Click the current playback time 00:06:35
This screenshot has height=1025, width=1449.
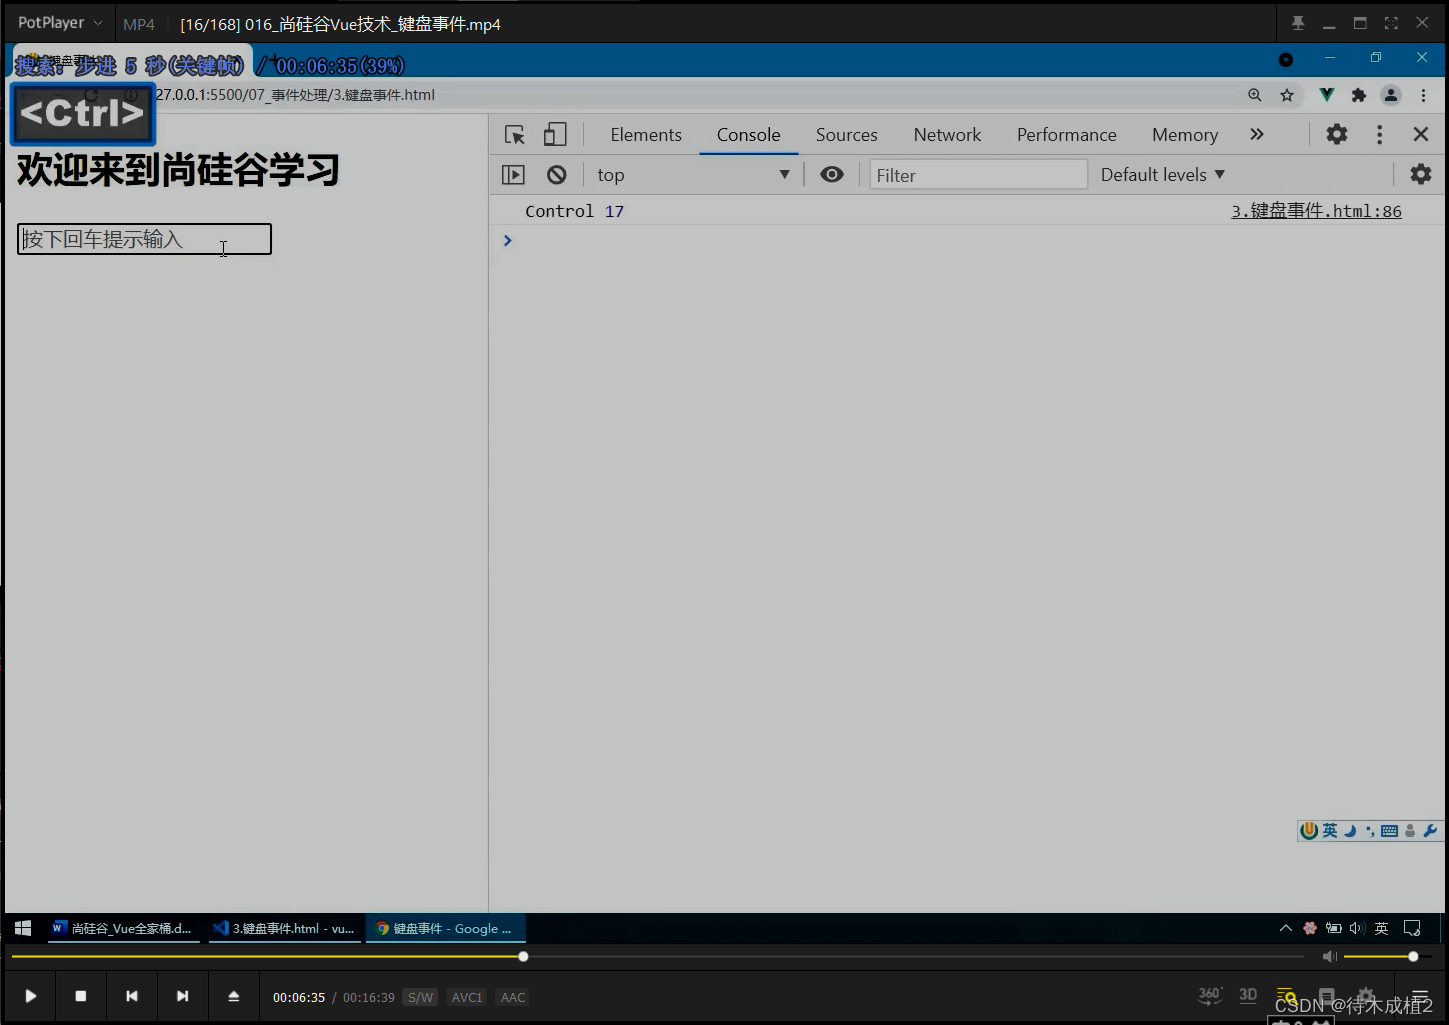(x=299, y=997)
